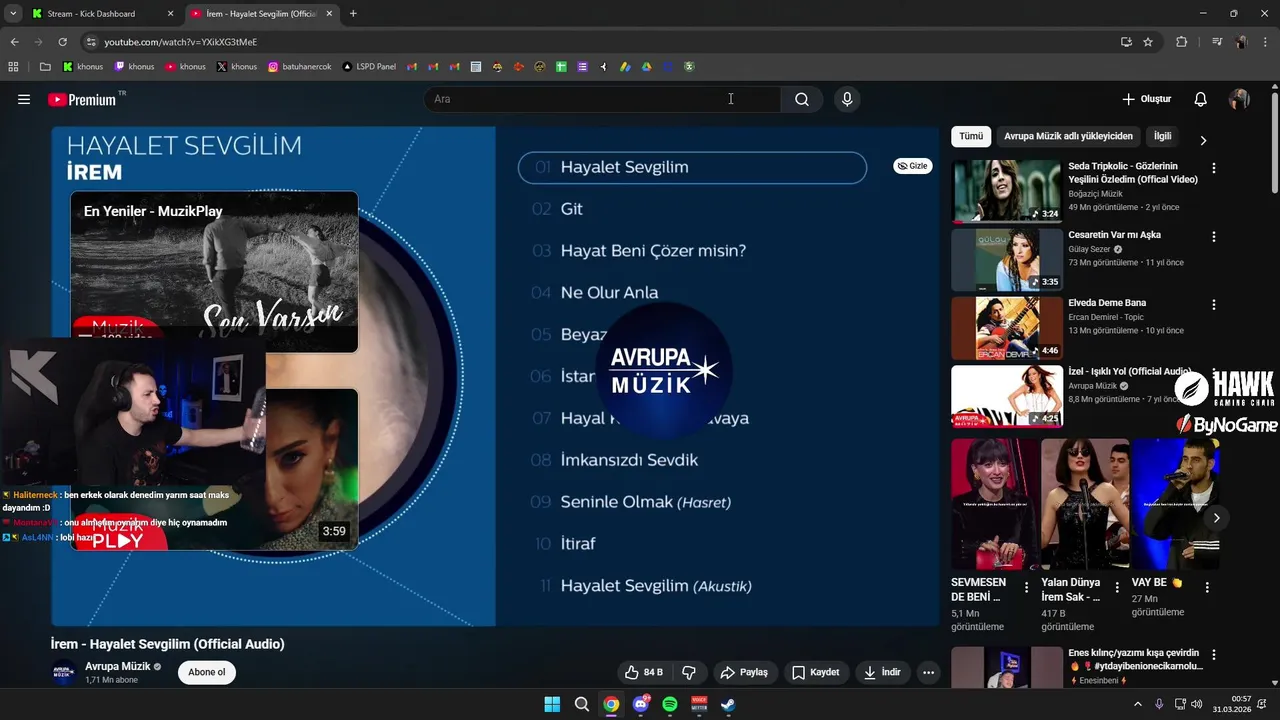The width and height of the screenshot is (1280, 720).
Task: Open the Avrupa Müzik channel name link
Action: [118, 666]
